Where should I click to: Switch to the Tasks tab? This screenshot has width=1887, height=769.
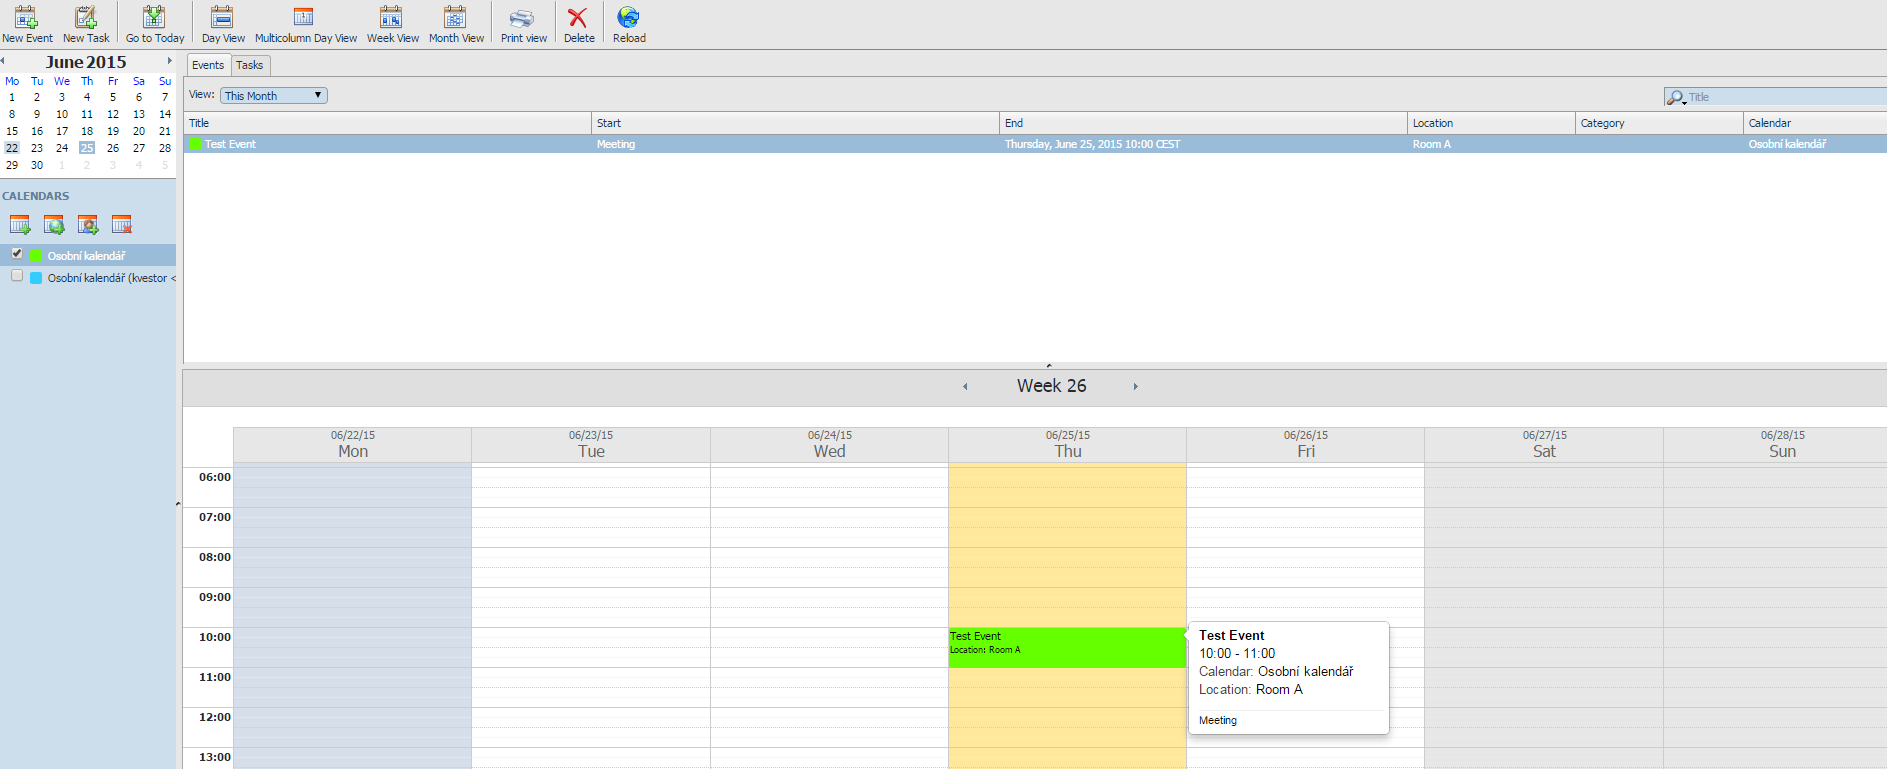[x=250, y=65]
